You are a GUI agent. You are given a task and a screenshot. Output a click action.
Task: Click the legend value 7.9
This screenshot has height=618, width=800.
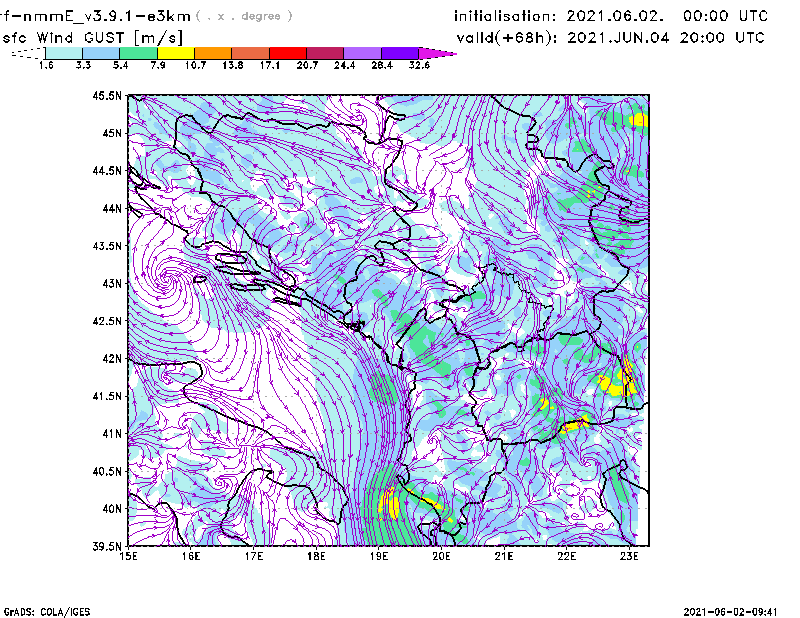[158, 65]
